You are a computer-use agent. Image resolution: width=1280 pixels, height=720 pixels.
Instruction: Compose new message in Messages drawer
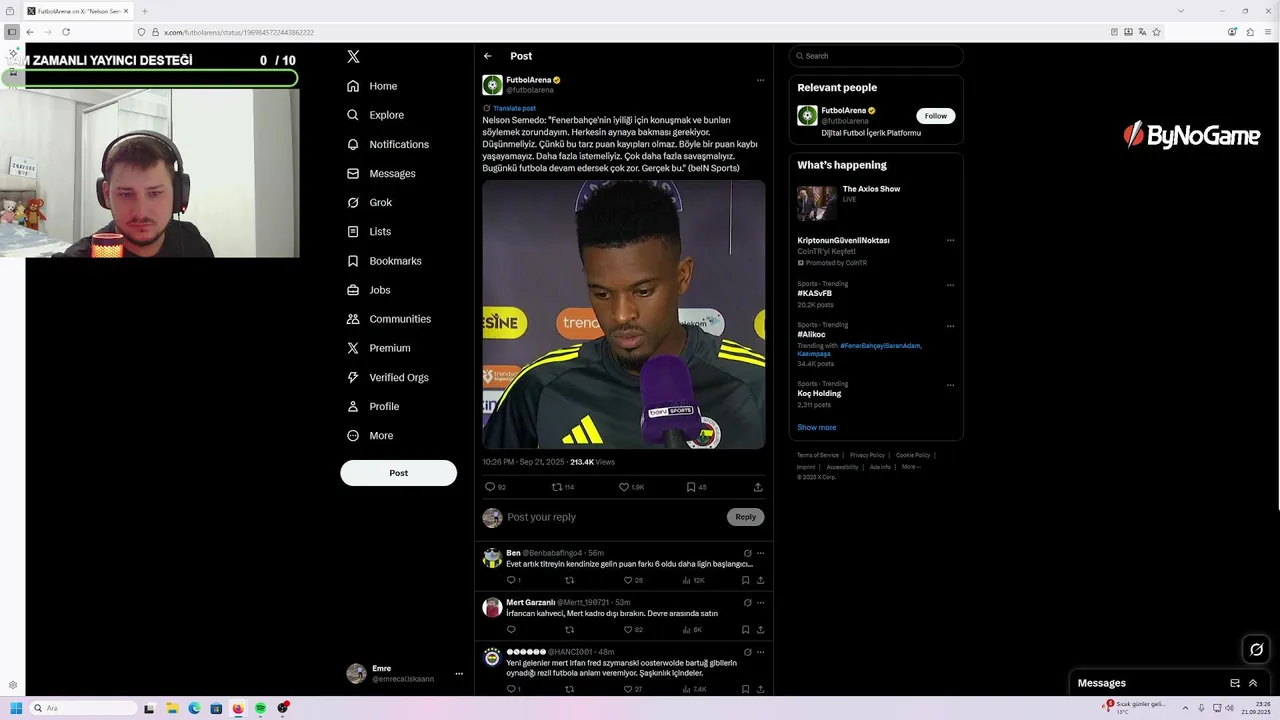(x=1235, y=683)
